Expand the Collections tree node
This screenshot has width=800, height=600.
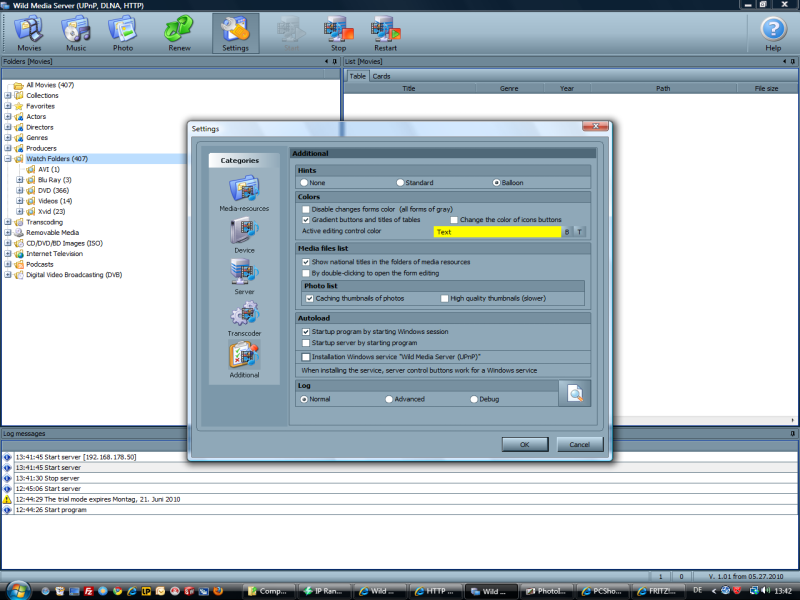8,95
